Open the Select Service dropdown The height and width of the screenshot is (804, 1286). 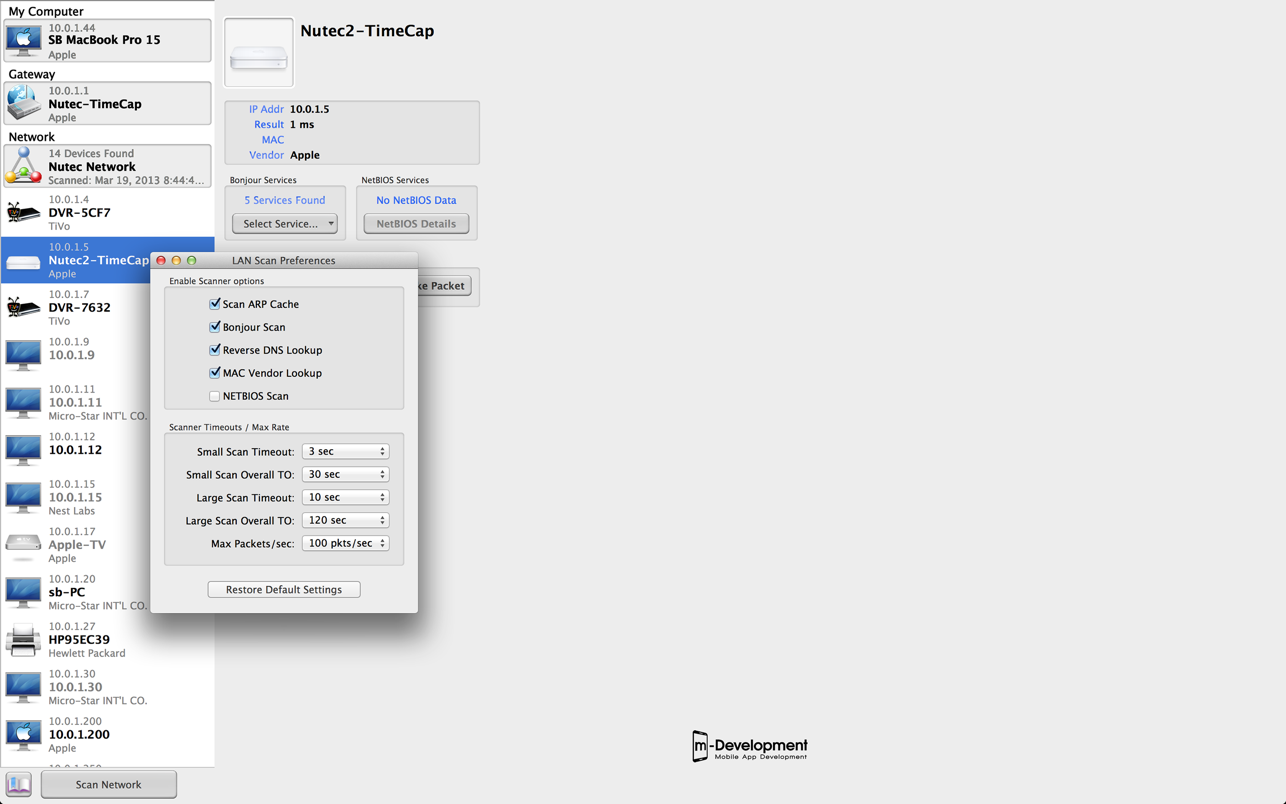click(x=285, y=224)
